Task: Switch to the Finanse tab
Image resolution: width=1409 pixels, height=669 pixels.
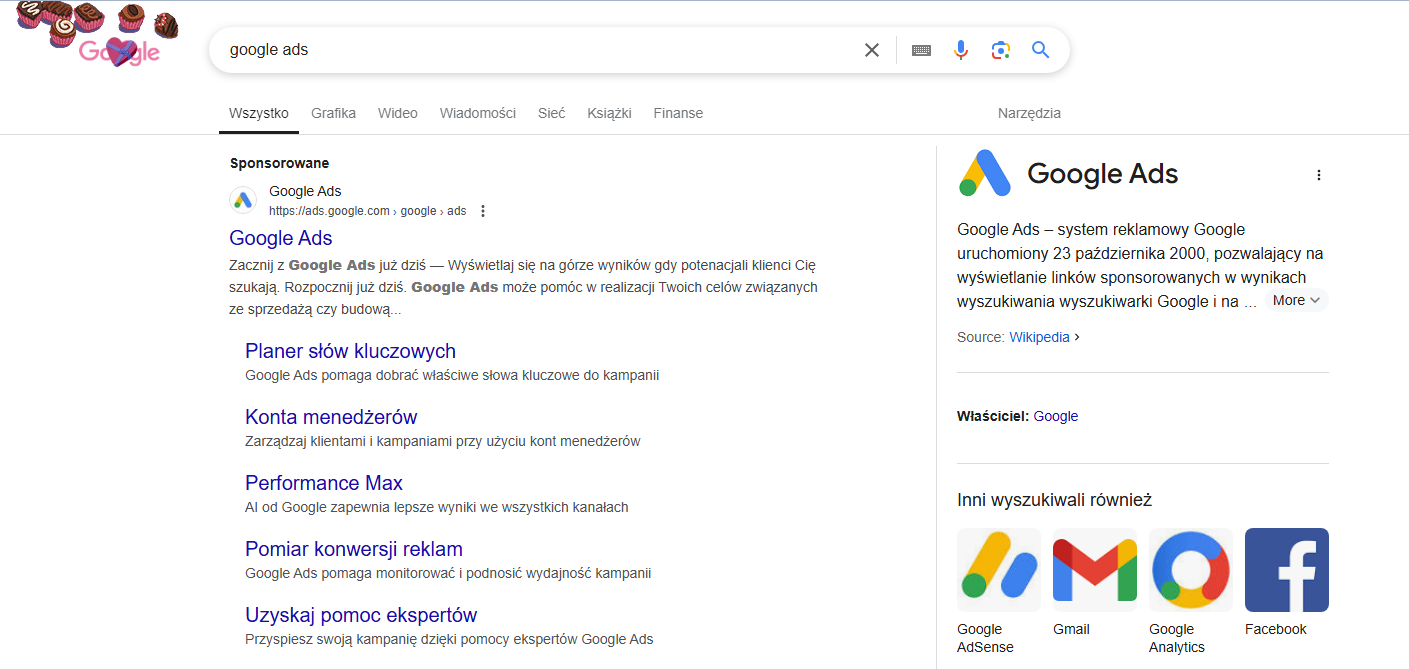Action: pyautogui.click(x=678, y=113)
